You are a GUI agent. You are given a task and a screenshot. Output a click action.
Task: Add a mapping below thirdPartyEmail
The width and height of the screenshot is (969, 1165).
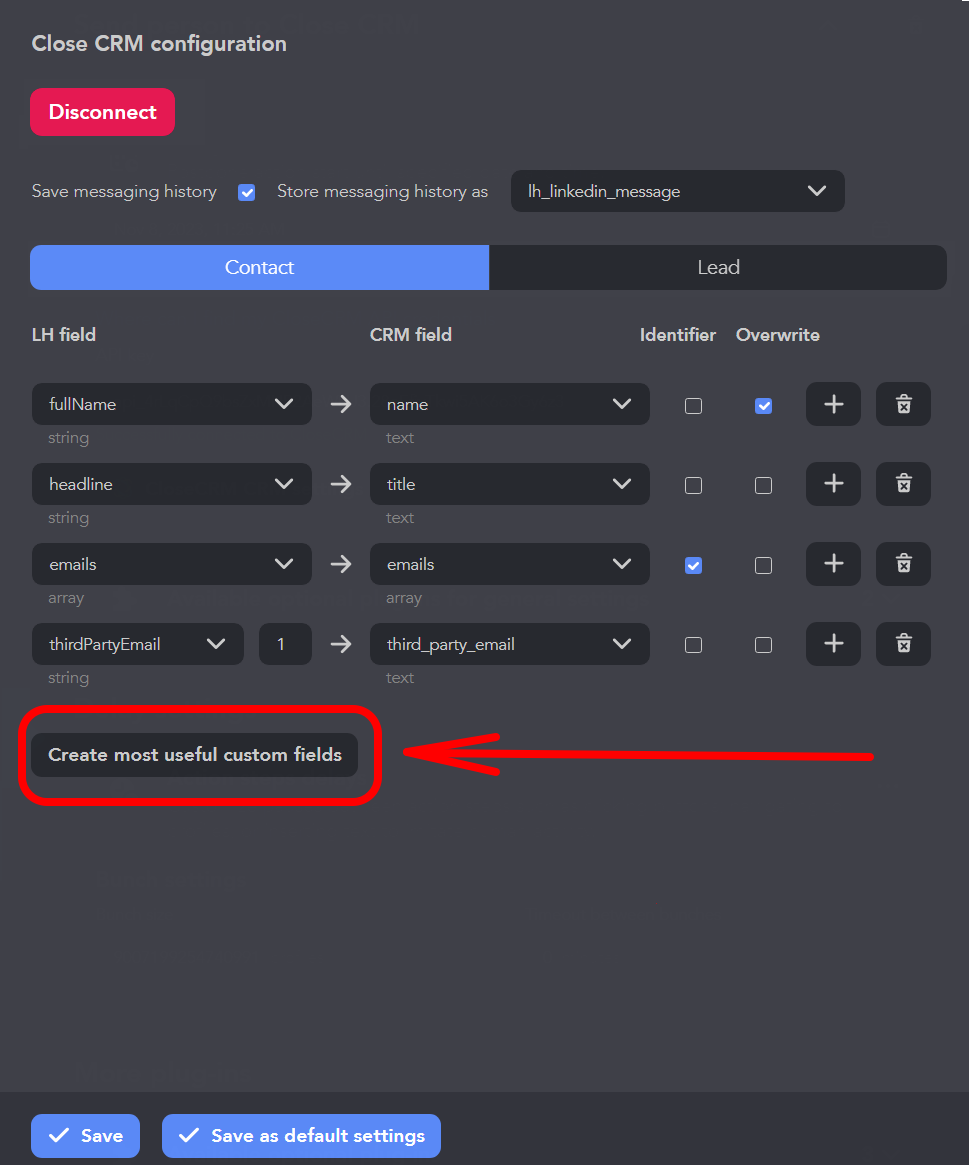[833, 644]
